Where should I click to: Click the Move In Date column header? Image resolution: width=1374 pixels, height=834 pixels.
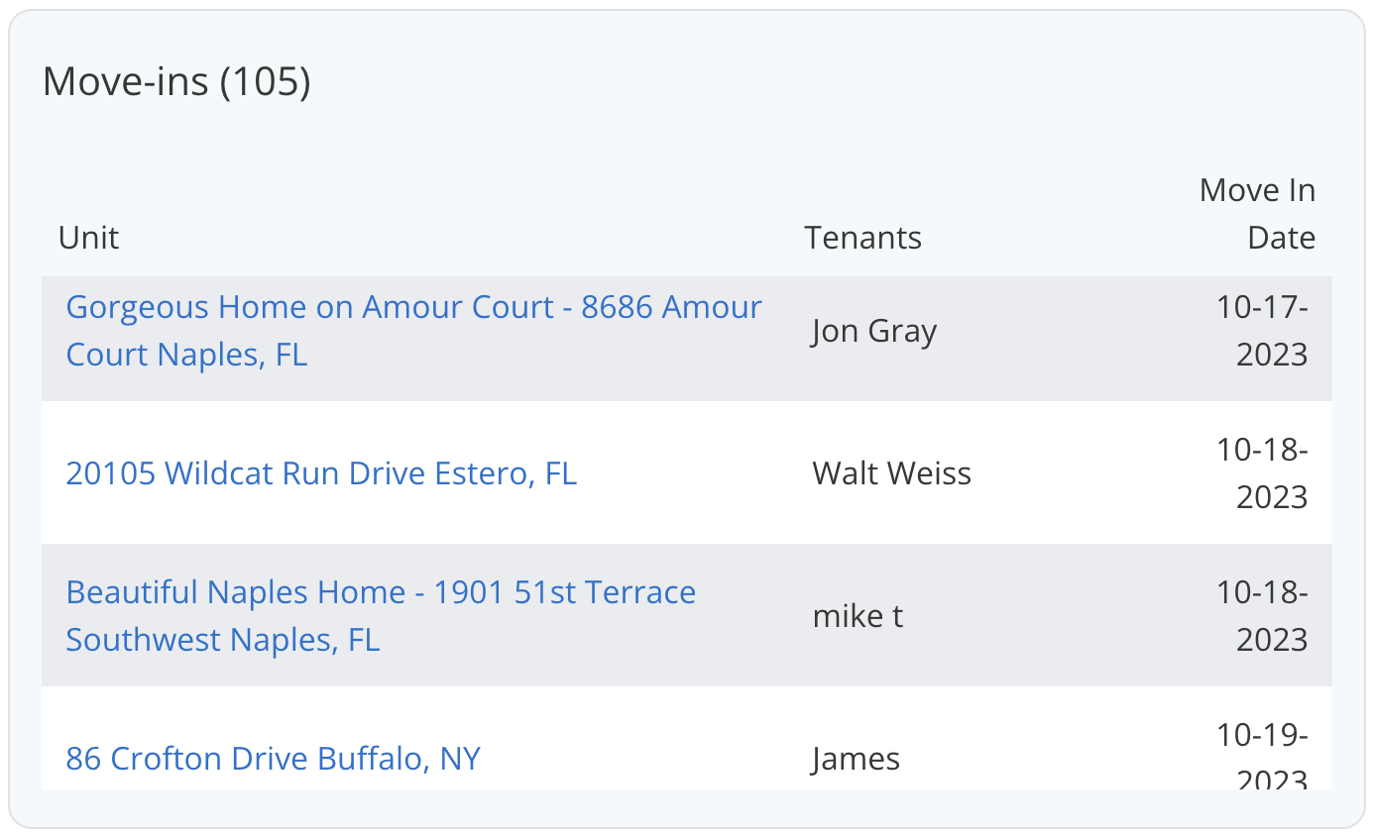1257,214
